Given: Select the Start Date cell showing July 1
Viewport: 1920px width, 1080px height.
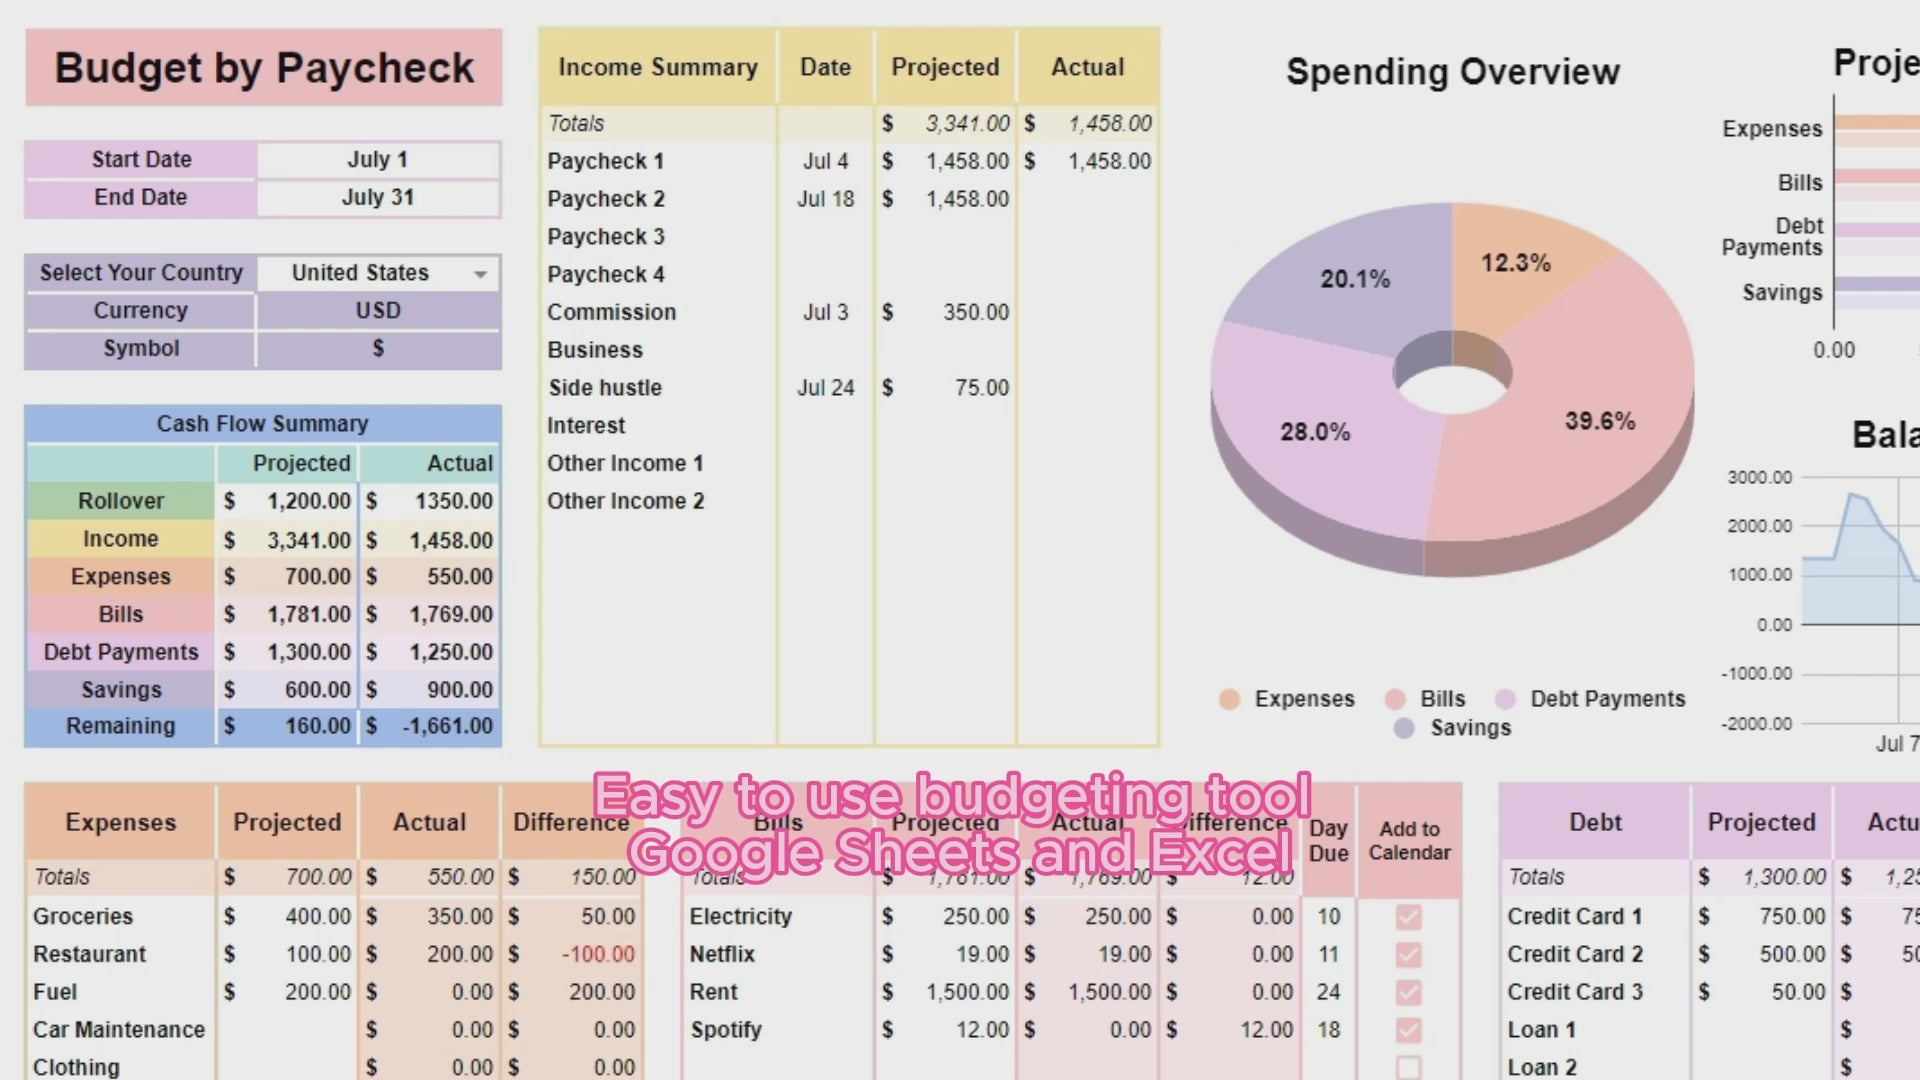Looking at the screenshot, I should [378, 159].
